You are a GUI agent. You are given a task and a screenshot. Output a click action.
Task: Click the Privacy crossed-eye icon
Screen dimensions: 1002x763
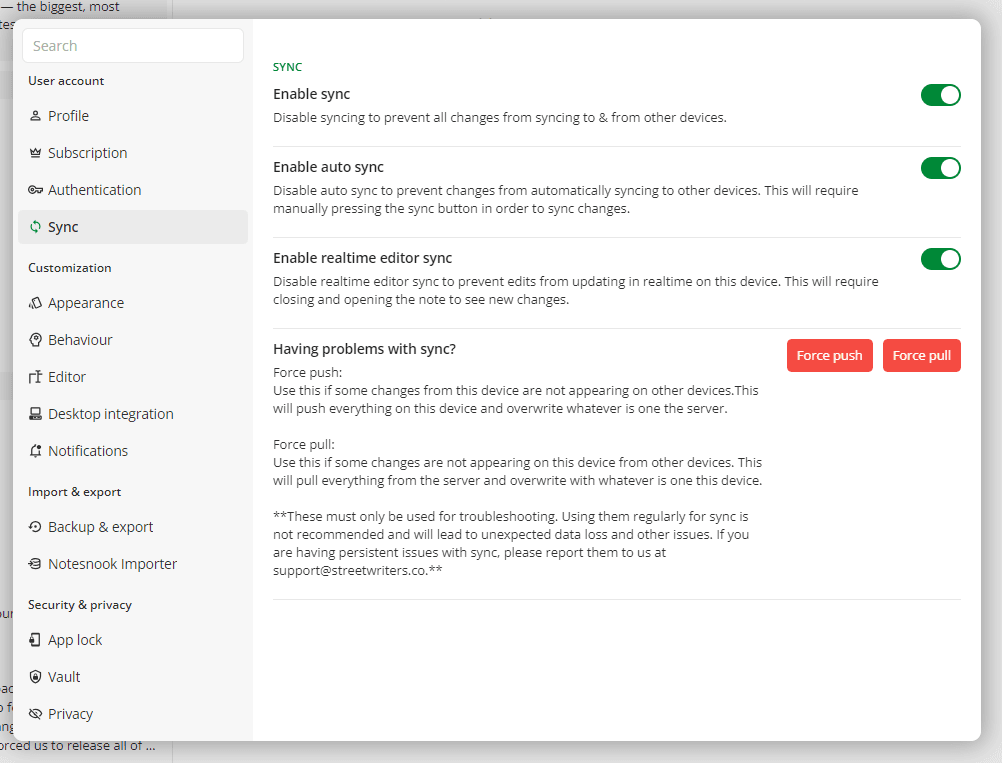pos(35,713)
